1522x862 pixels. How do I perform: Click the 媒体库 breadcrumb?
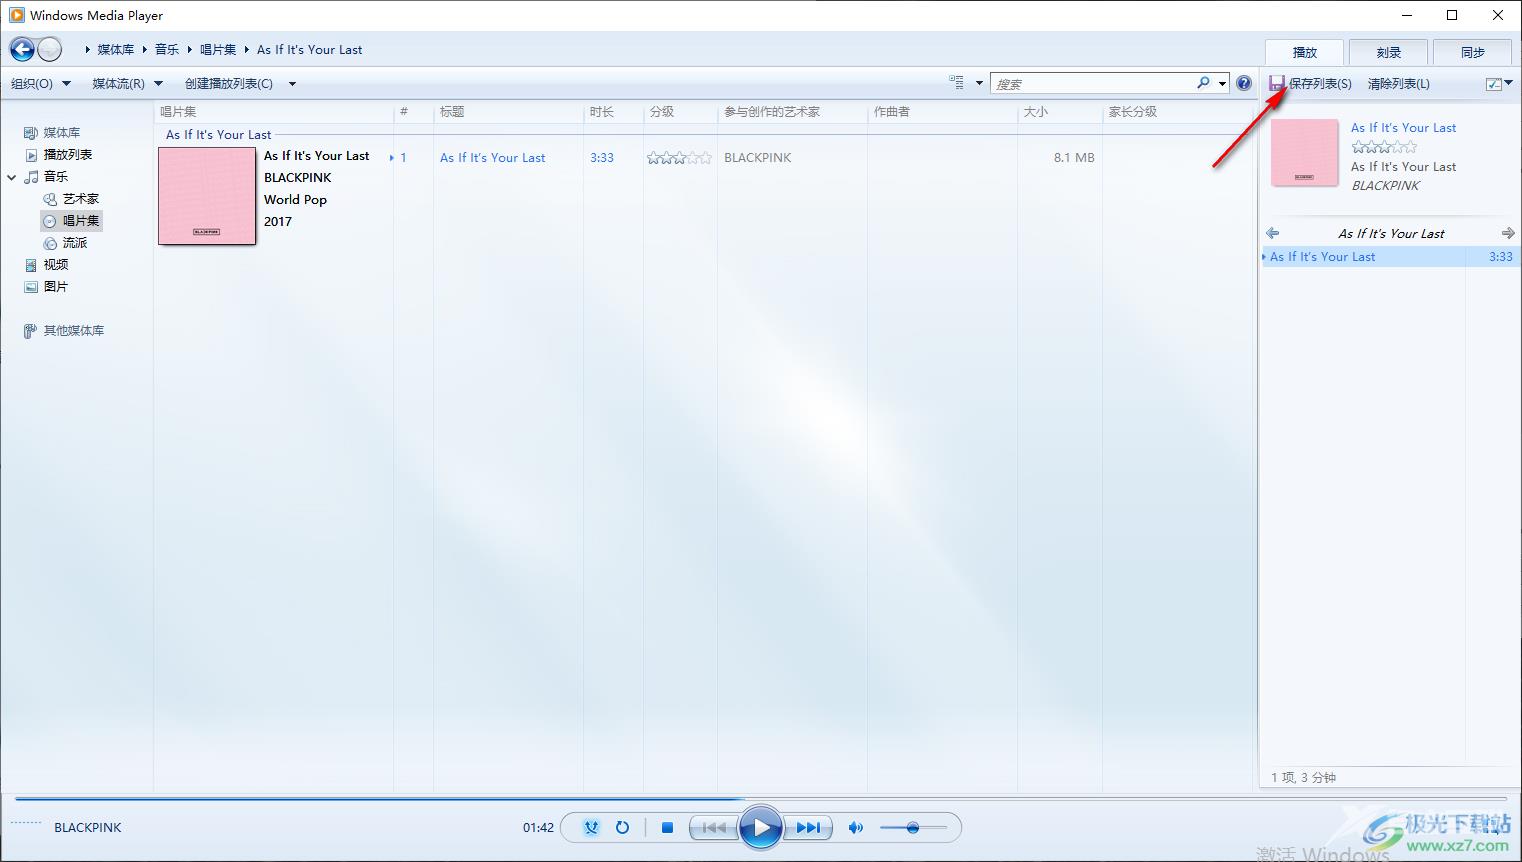115,49
